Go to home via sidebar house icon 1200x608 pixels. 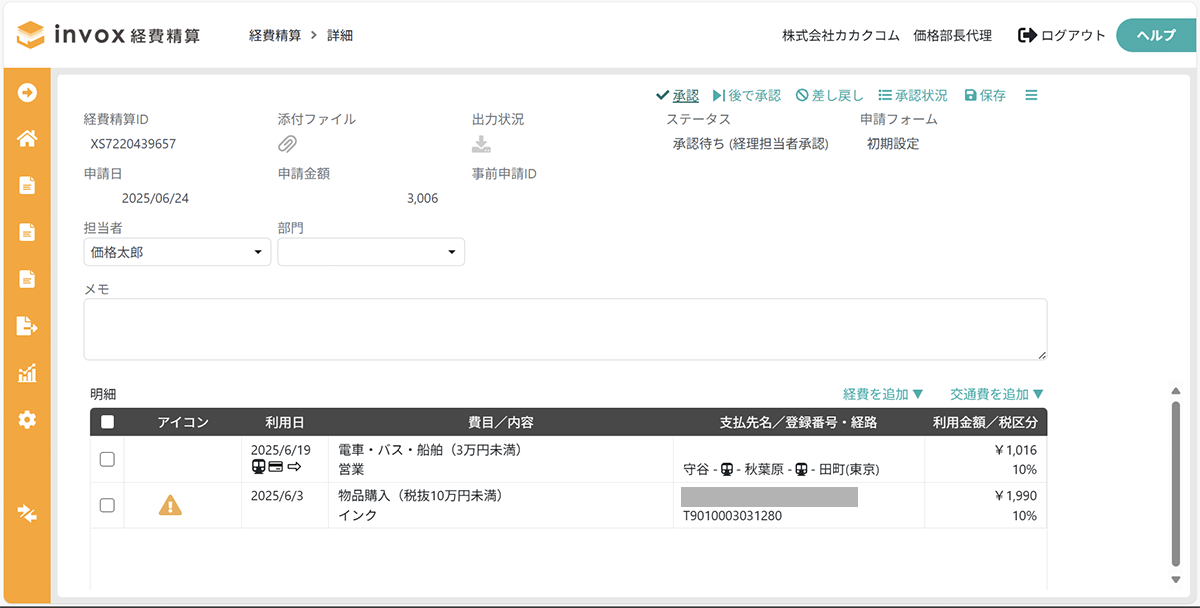pyautogui.click(x=28, y=139)
